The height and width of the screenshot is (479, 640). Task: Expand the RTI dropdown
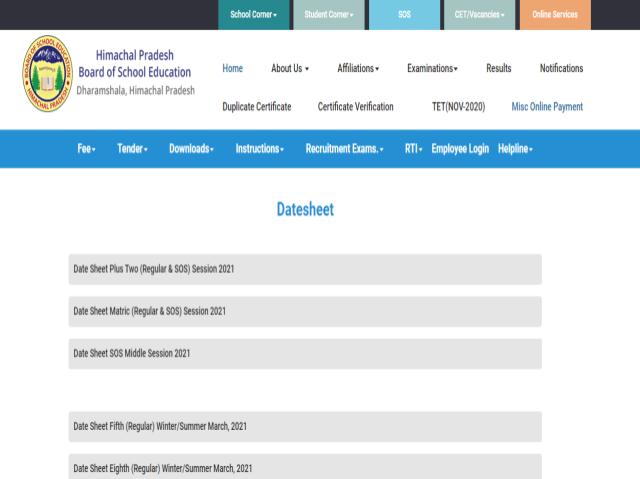[413, 149]
